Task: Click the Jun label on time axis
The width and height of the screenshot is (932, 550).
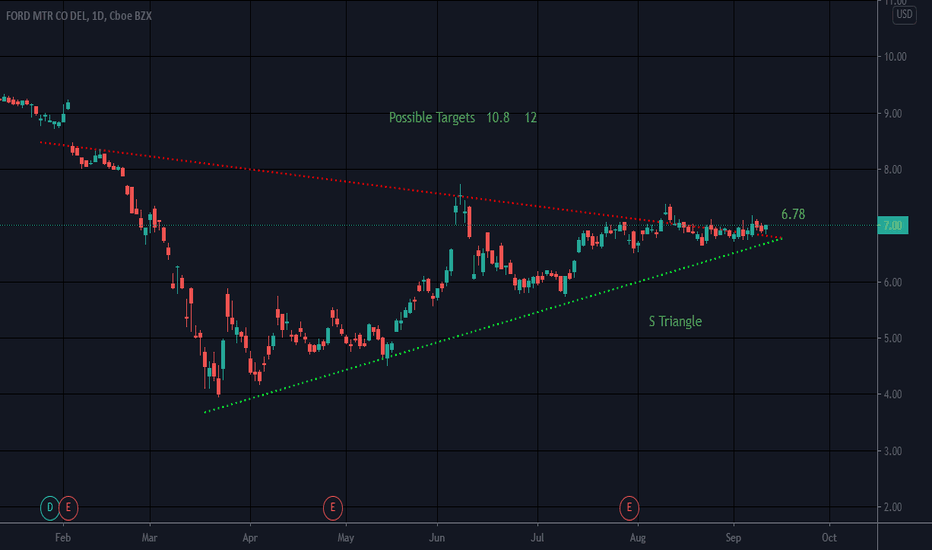Action: click(437, 538)
